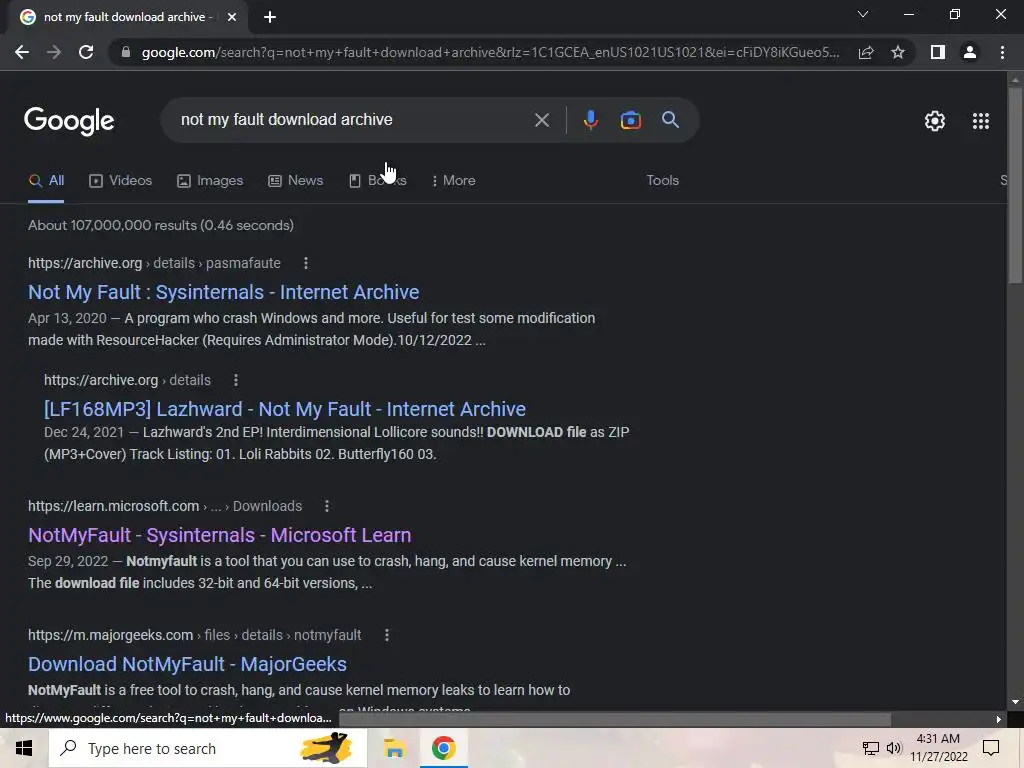The width and height of the screenshot is (1024, 768).
Task: Click the taskbar search box
Action: point(208,748)
